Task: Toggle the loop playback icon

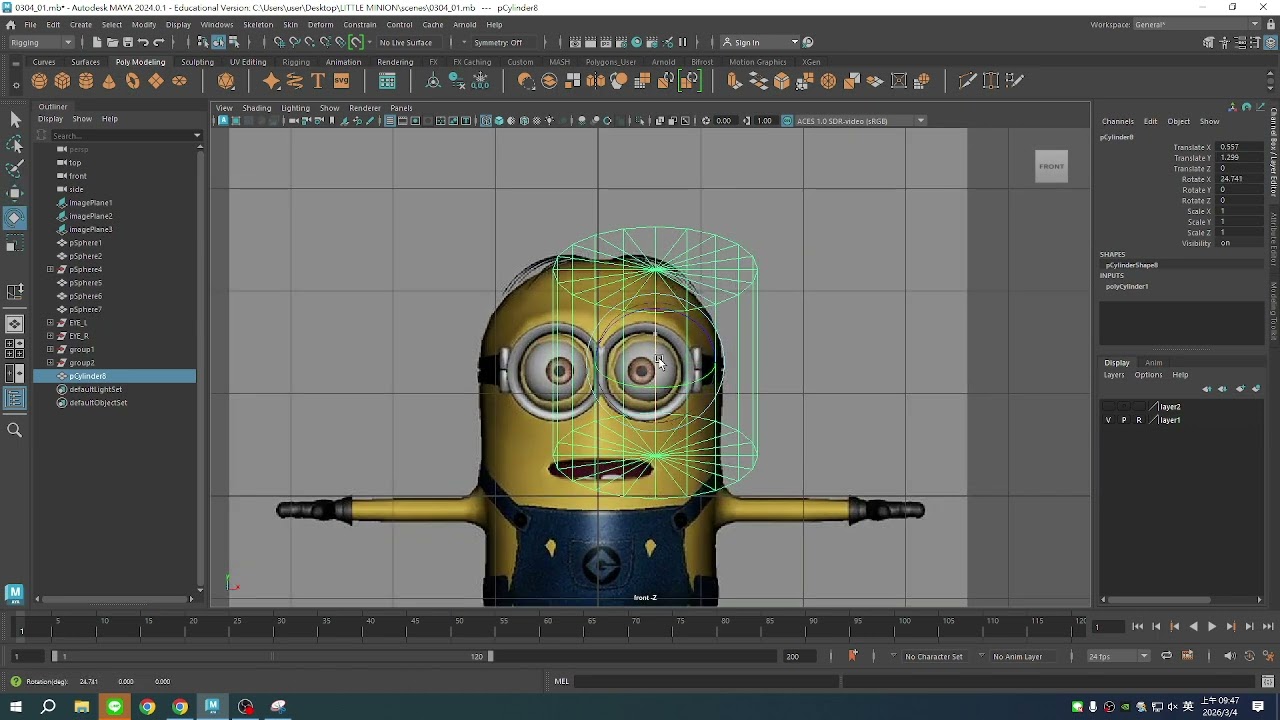Action: click(x=1166, y=656)
